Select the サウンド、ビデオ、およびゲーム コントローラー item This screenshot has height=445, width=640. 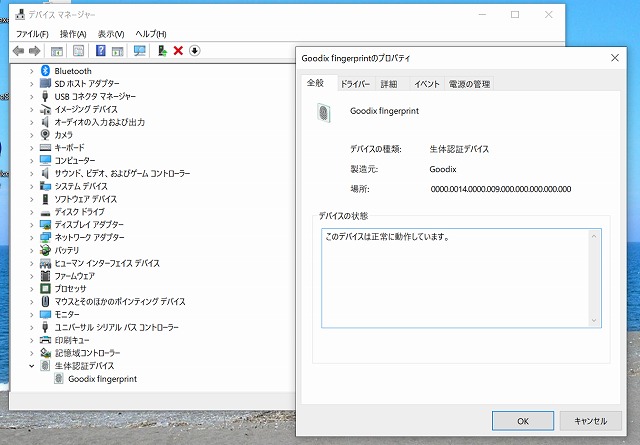point(122,174)
